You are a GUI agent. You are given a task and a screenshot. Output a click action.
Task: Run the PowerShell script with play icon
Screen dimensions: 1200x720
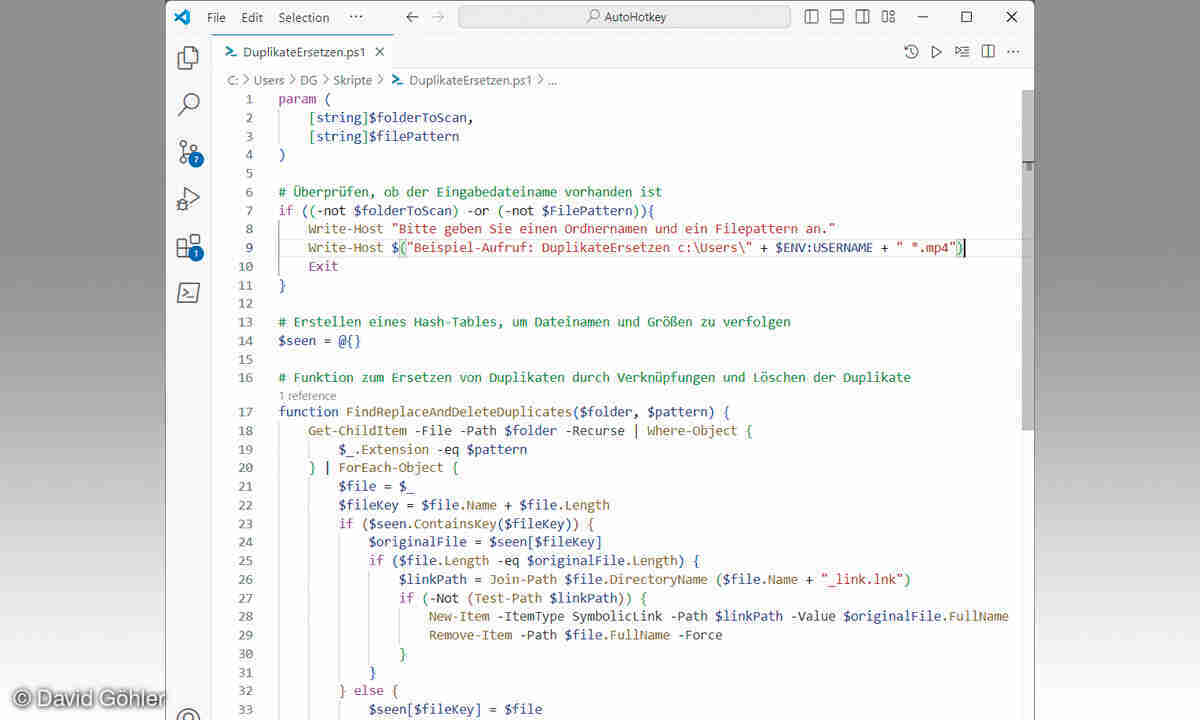(936, 52)
